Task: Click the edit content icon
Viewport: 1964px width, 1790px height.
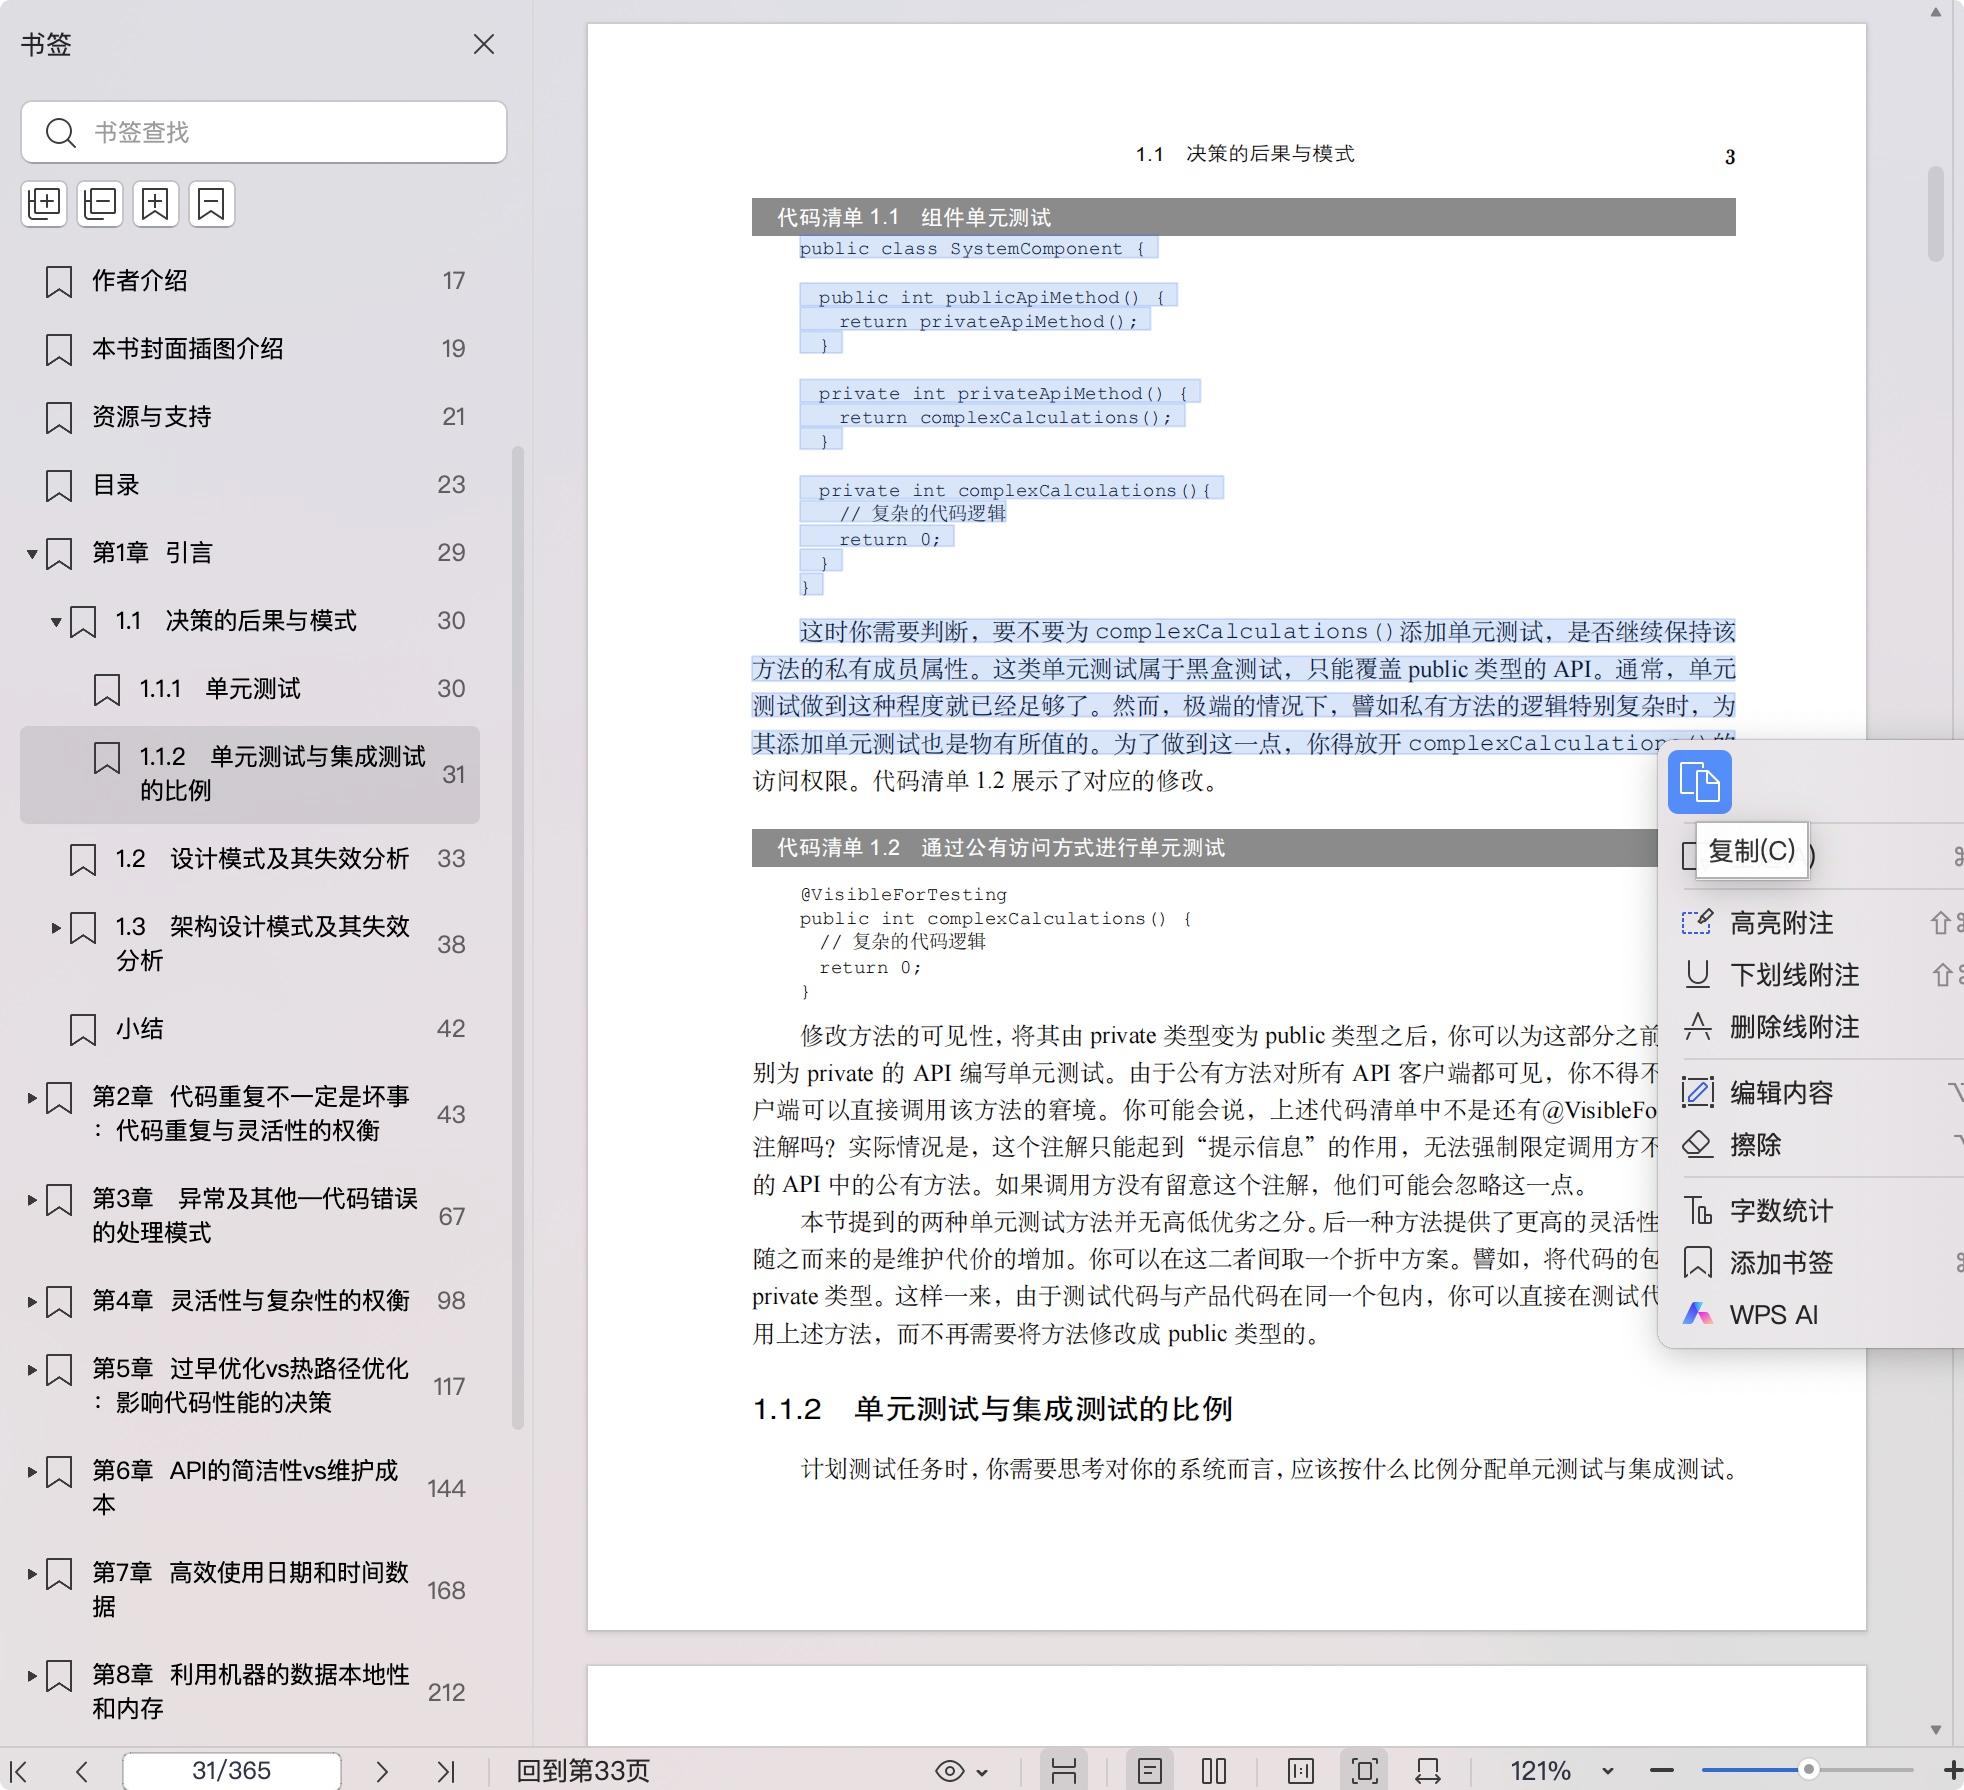Action: pyautogui.click(x=1697, y=1092)
